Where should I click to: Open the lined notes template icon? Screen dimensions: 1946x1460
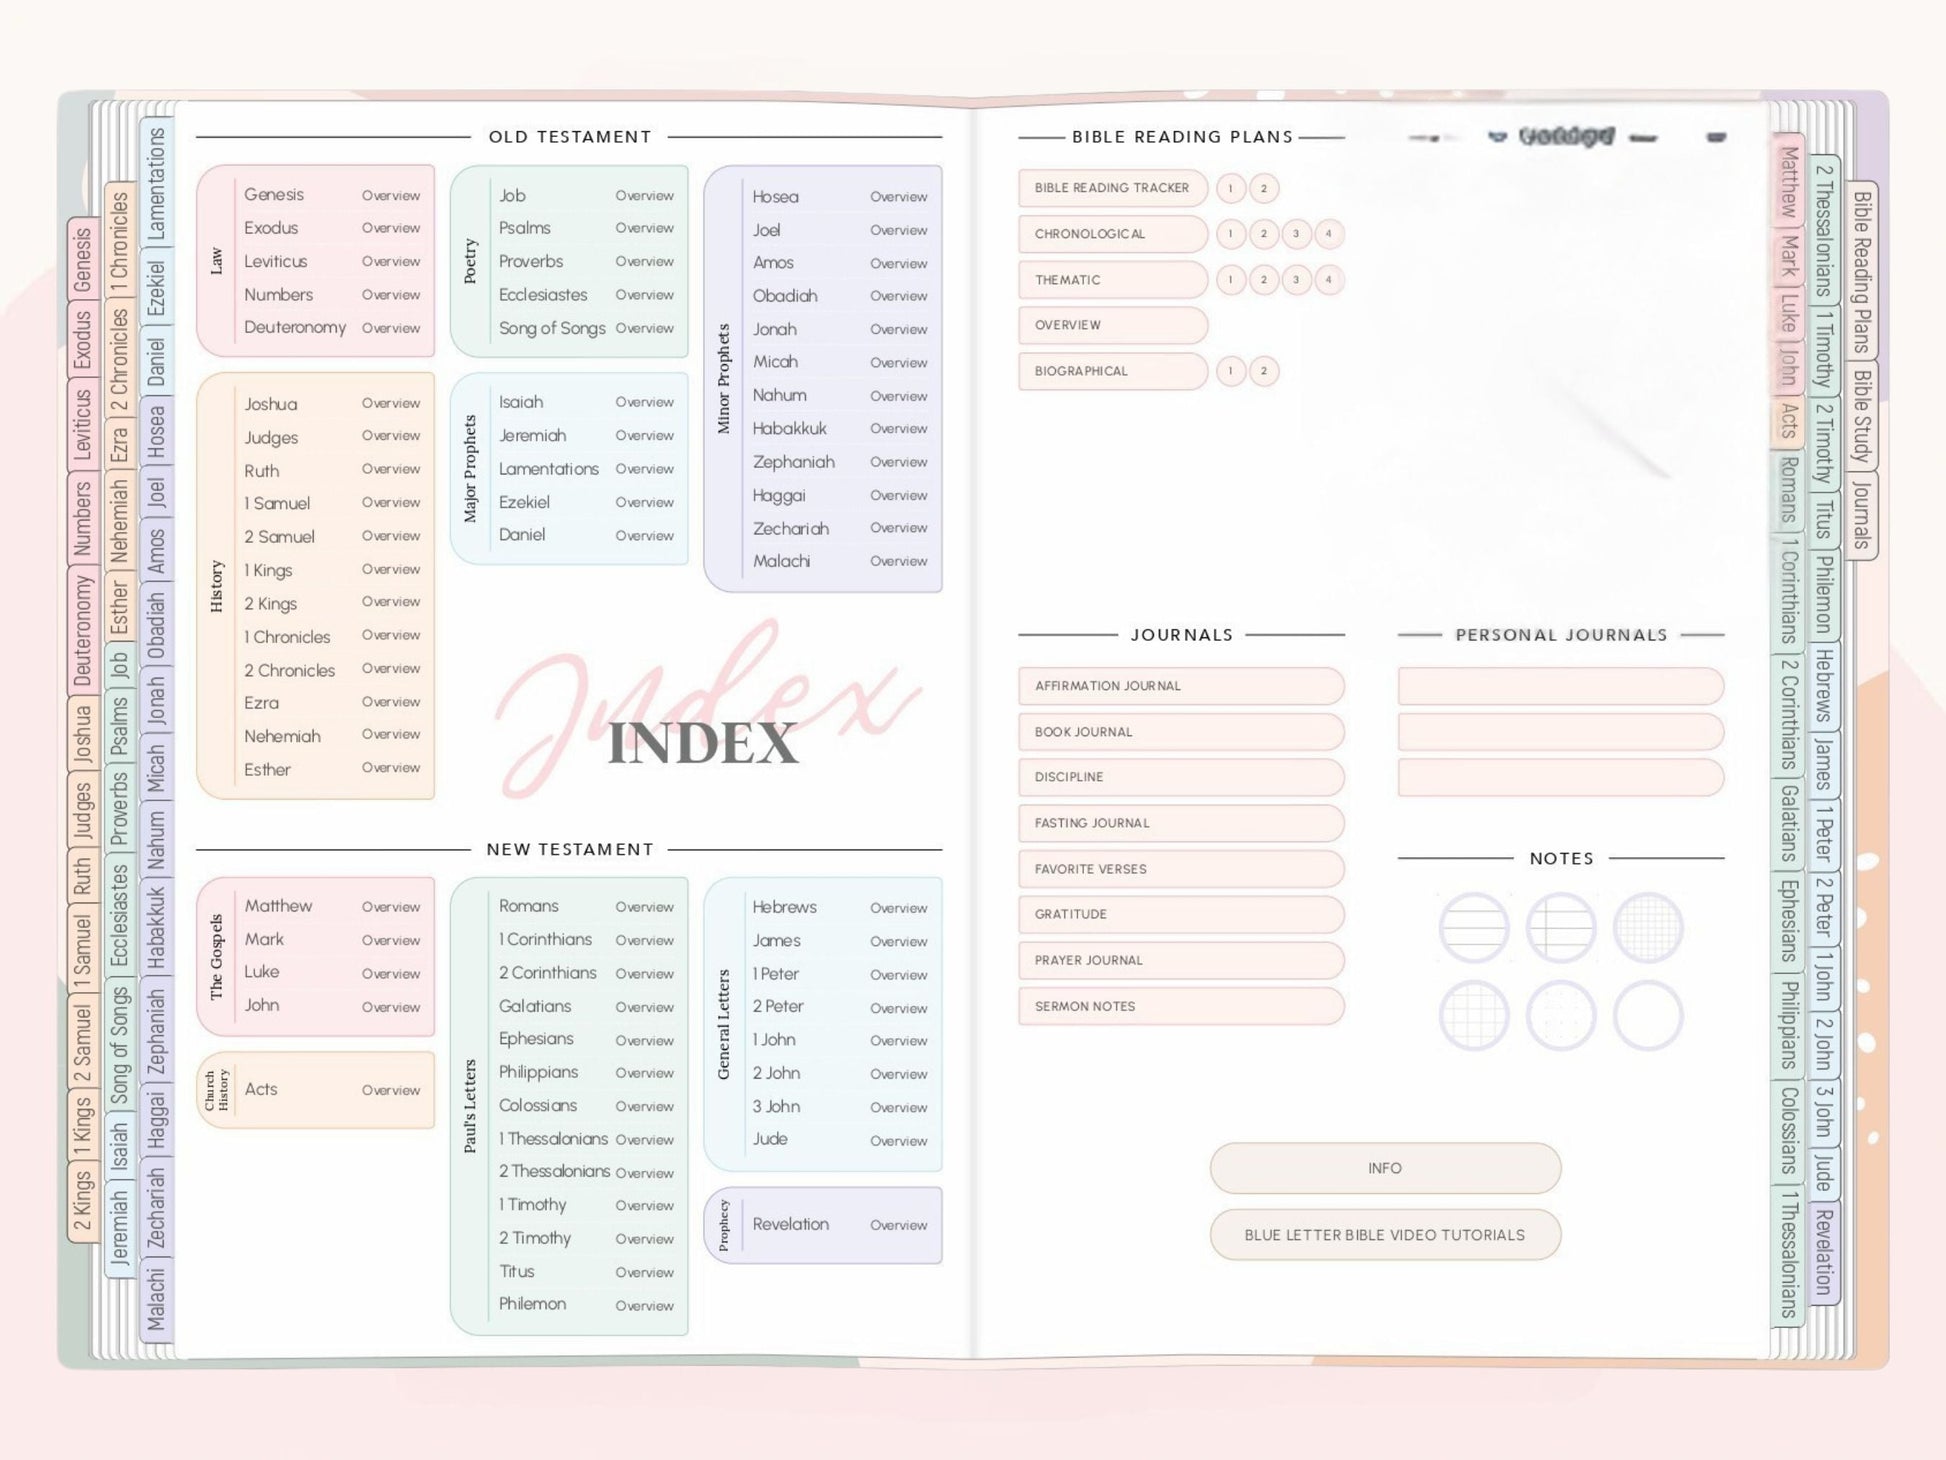tap(1473, 928)
